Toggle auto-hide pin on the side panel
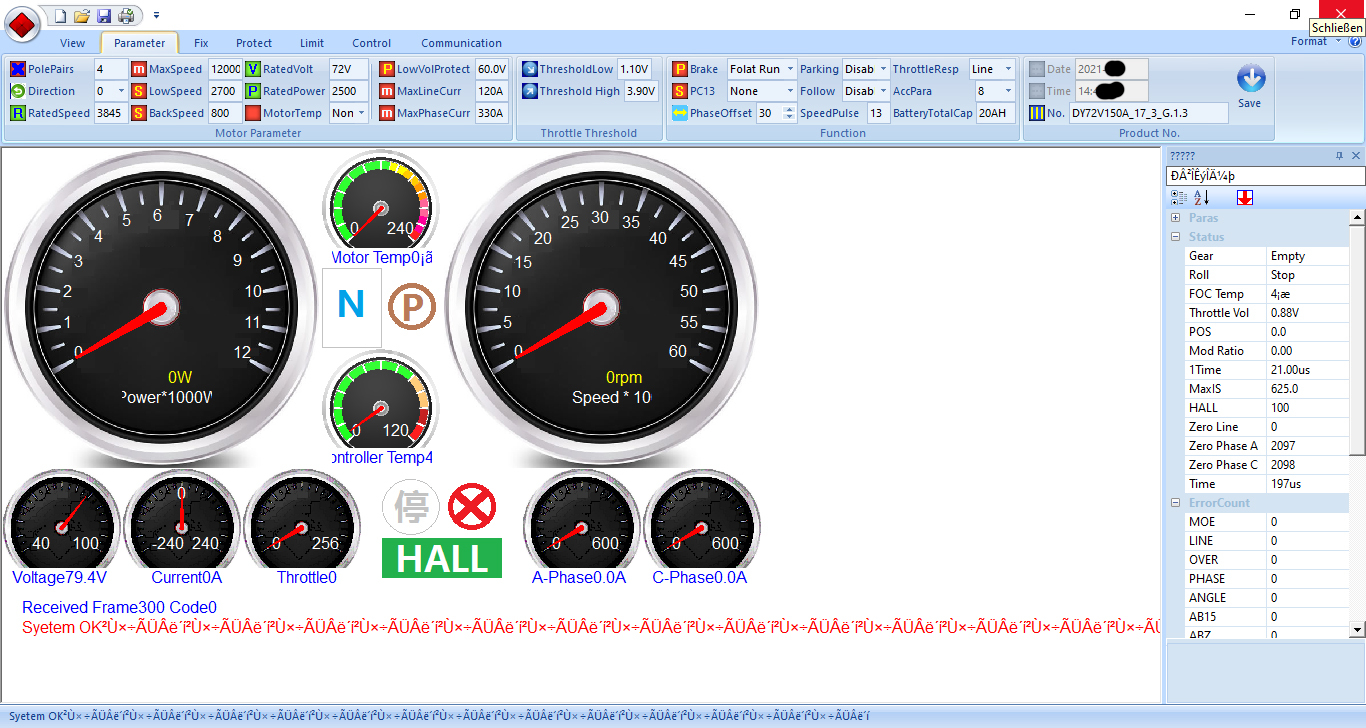The width and height of the screenshot is (1366, 728). click(x=1339, y=156)
